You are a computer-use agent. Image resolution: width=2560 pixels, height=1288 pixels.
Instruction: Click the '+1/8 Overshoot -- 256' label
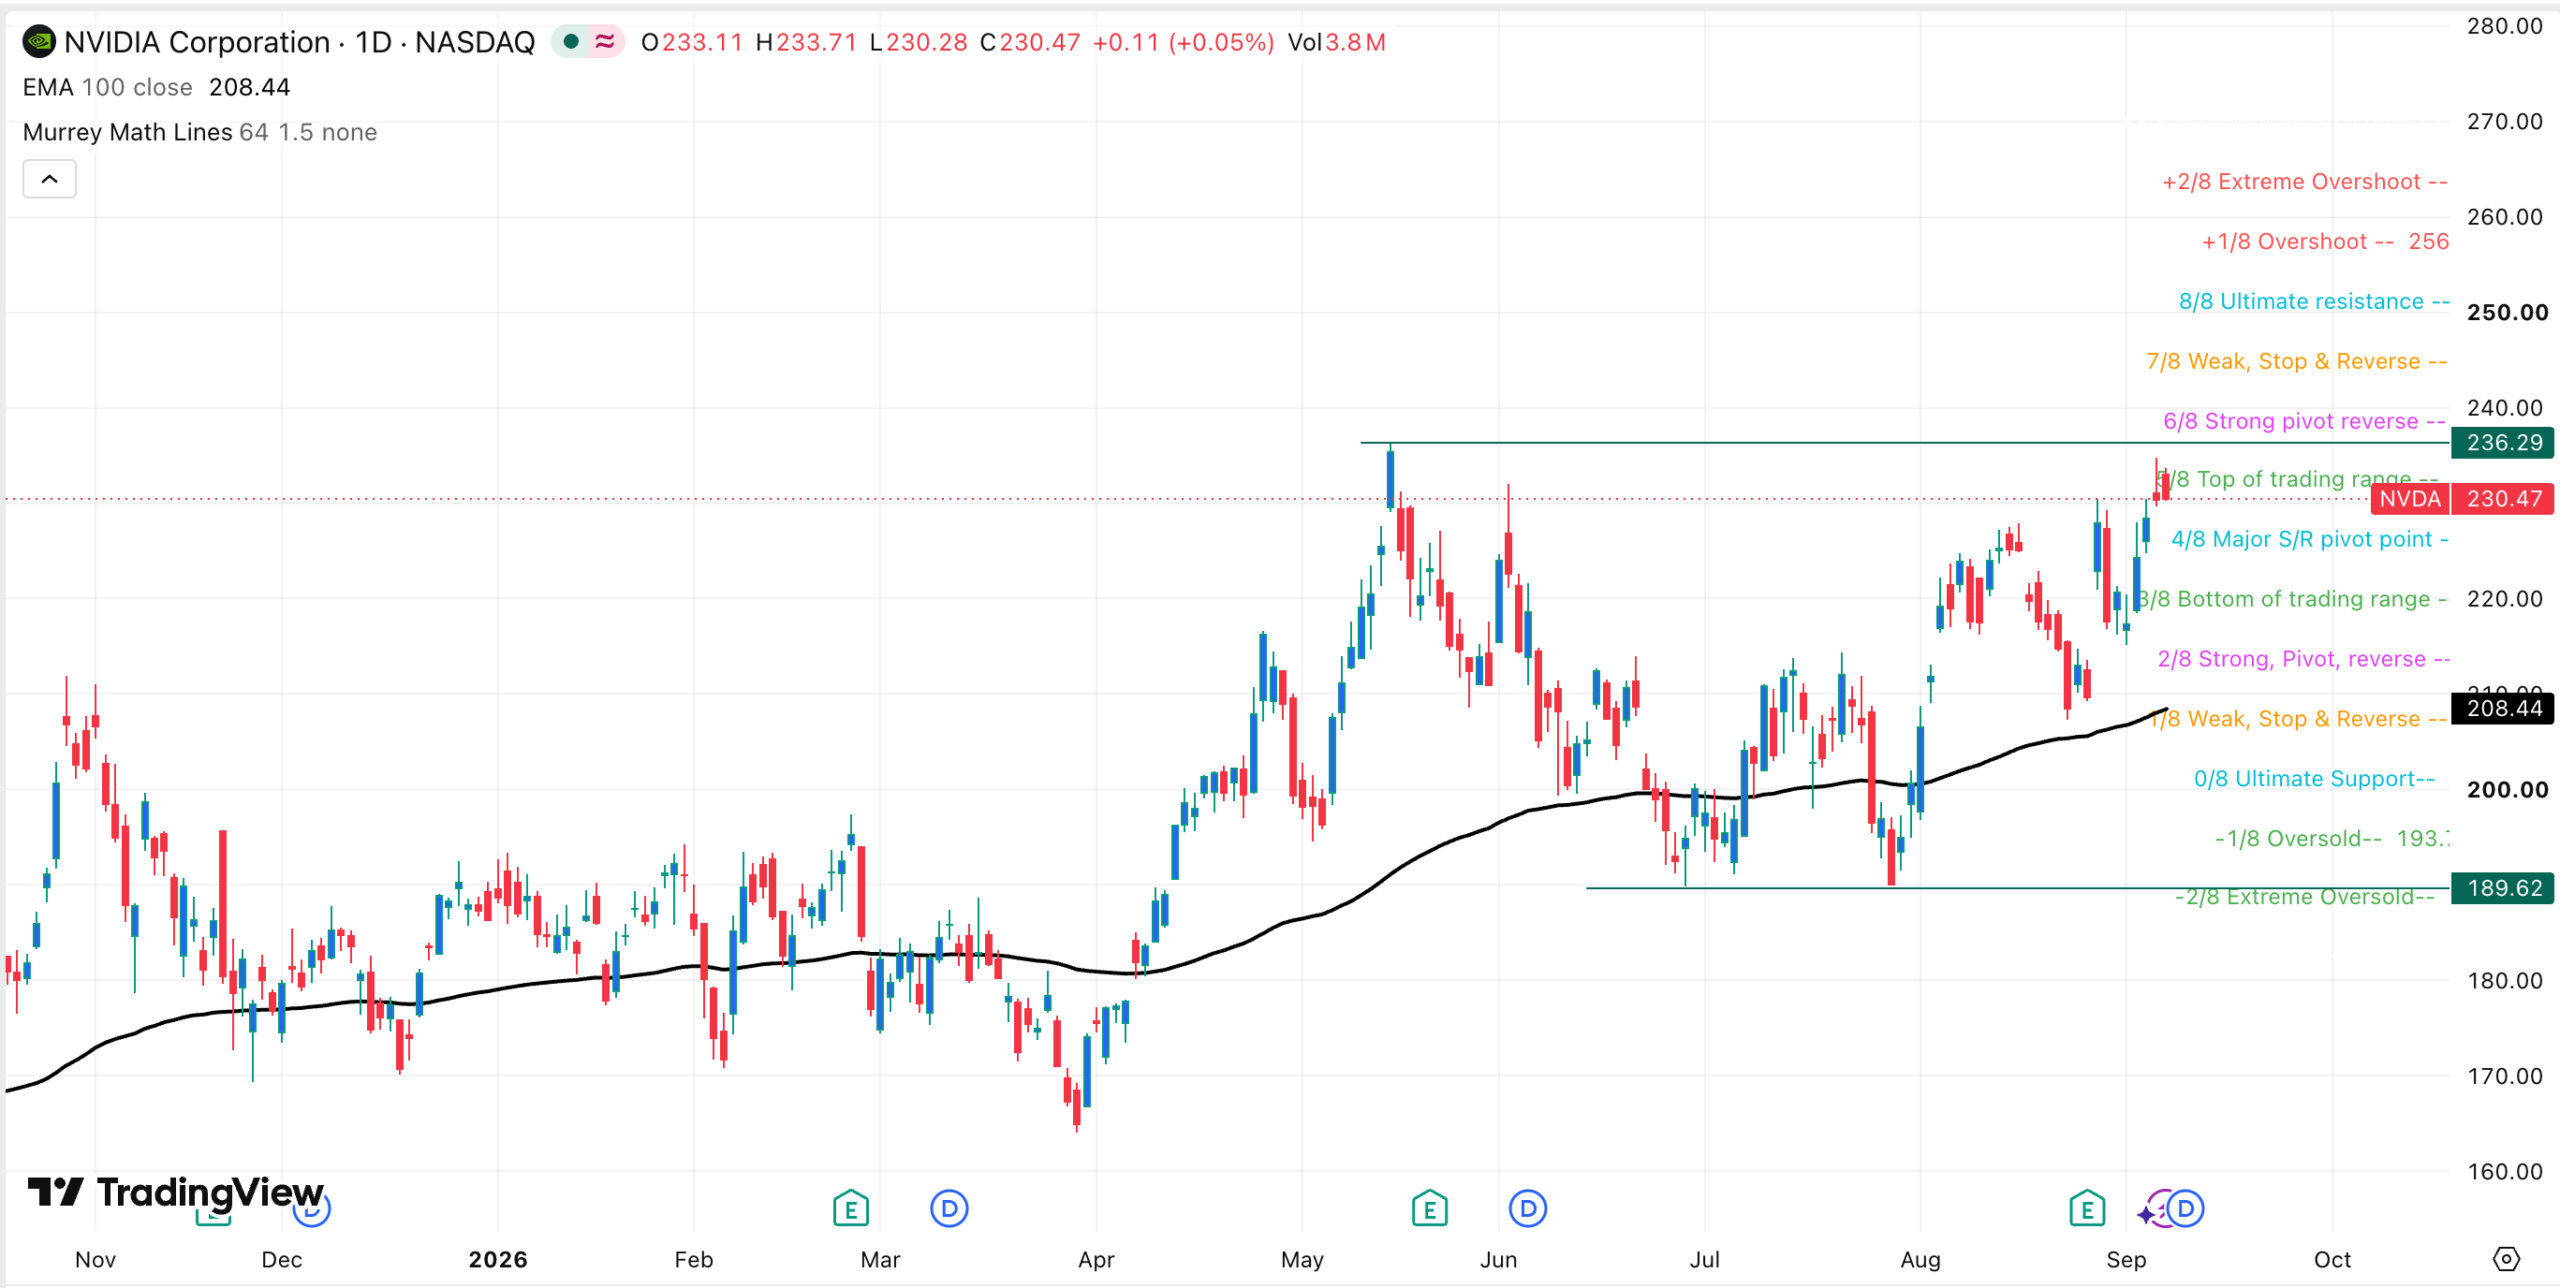click(2325, 241)
